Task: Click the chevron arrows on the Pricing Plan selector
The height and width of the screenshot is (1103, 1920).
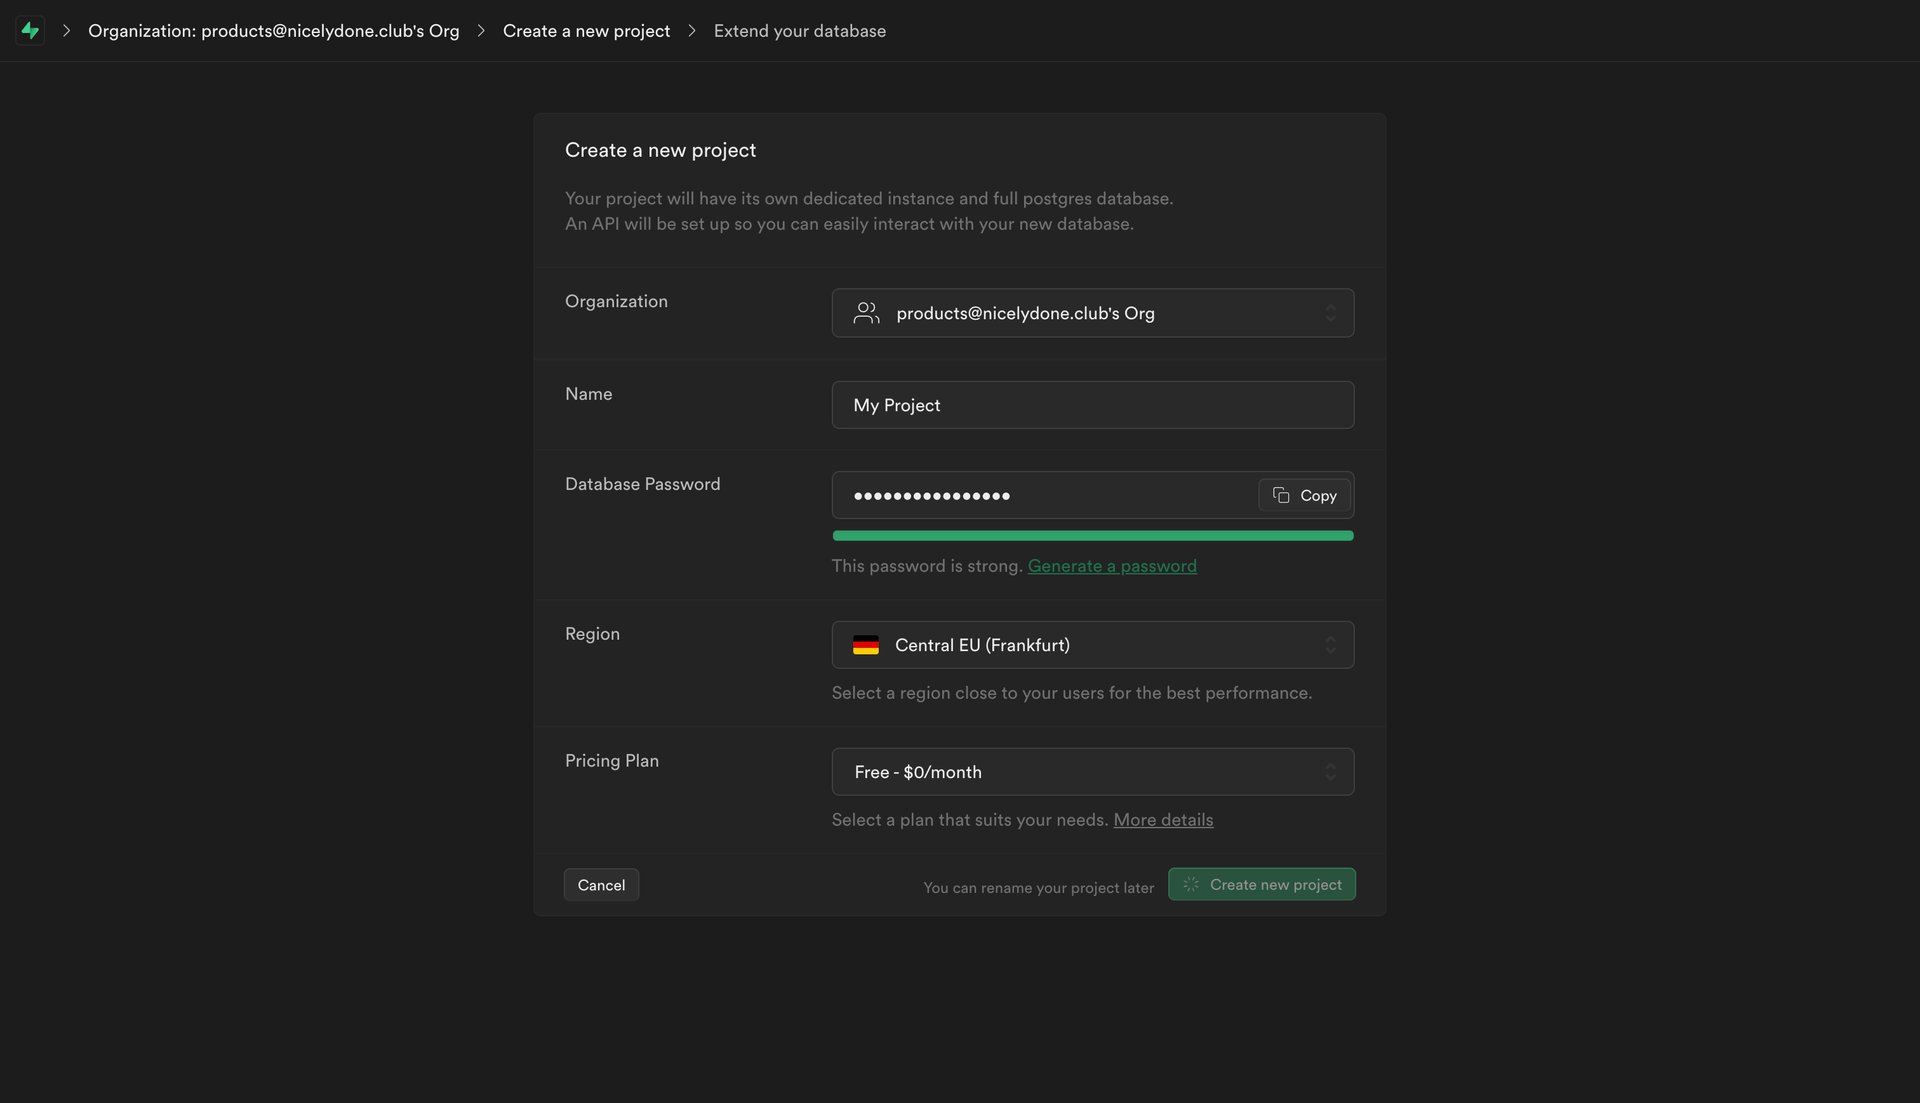Action: pyautogui.click(x=1331, y=771)
